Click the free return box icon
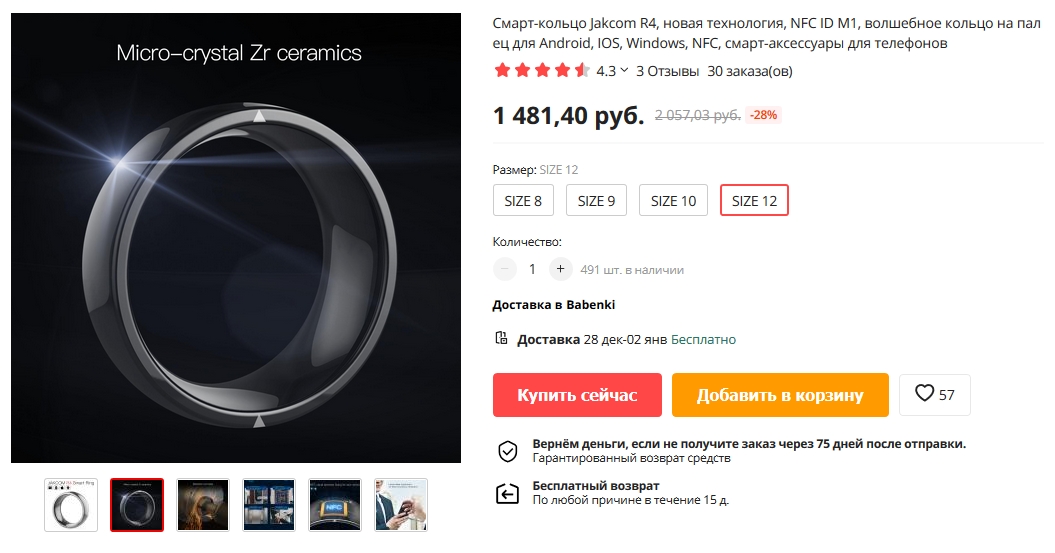Viewport: 1055px width, 553px height. point(508,493)
